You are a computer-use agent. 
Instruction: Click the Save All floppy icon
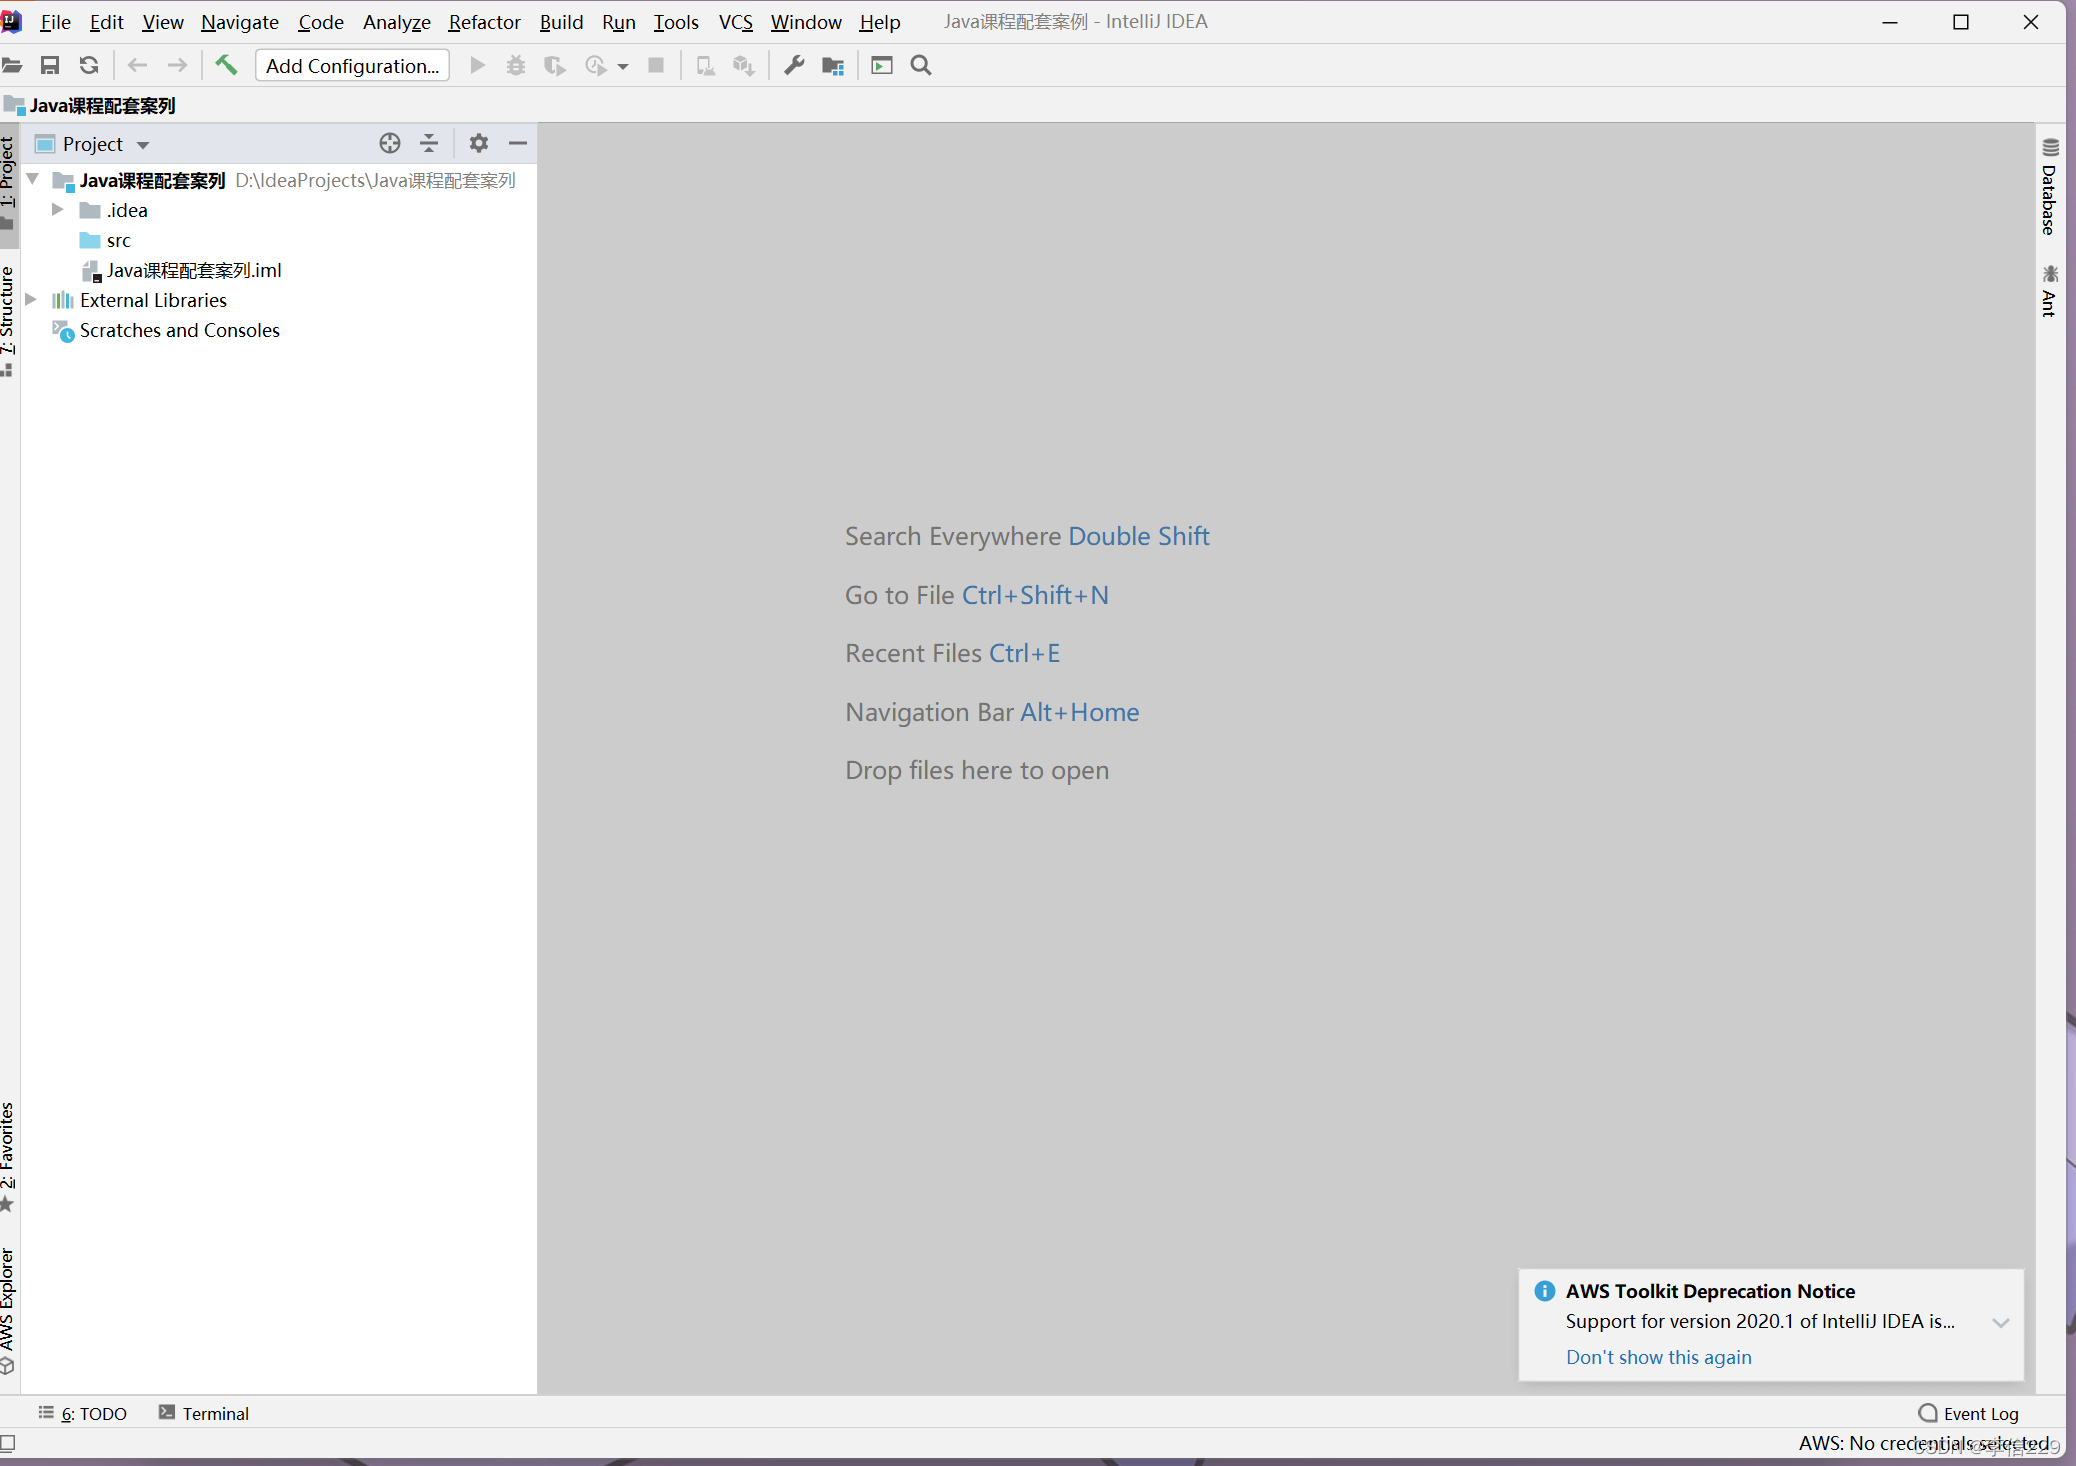50,65
